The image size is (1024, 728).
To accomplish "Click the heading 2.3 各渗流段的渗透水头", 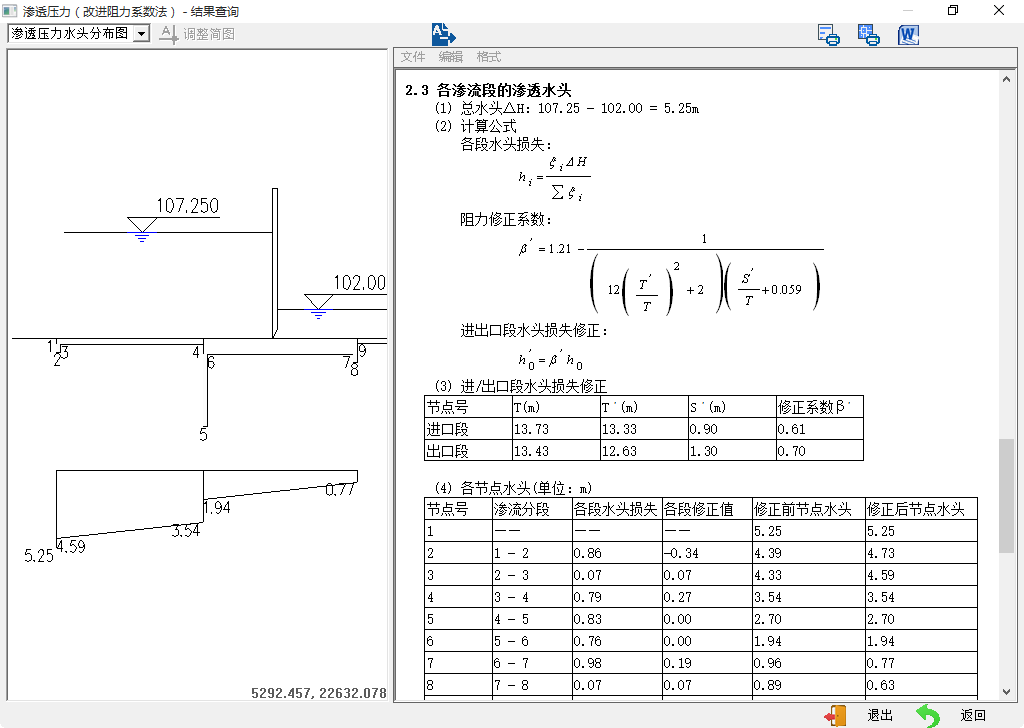I will 488,90.
